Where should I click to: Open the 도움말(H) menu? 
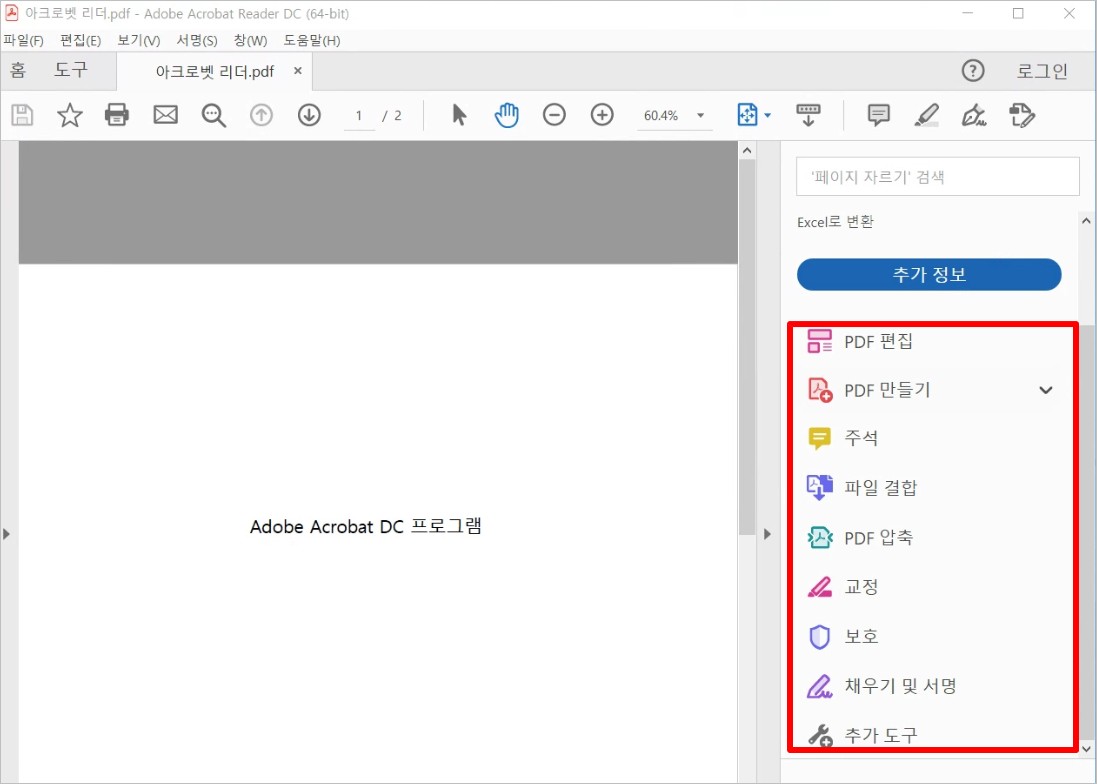point(311,41)
